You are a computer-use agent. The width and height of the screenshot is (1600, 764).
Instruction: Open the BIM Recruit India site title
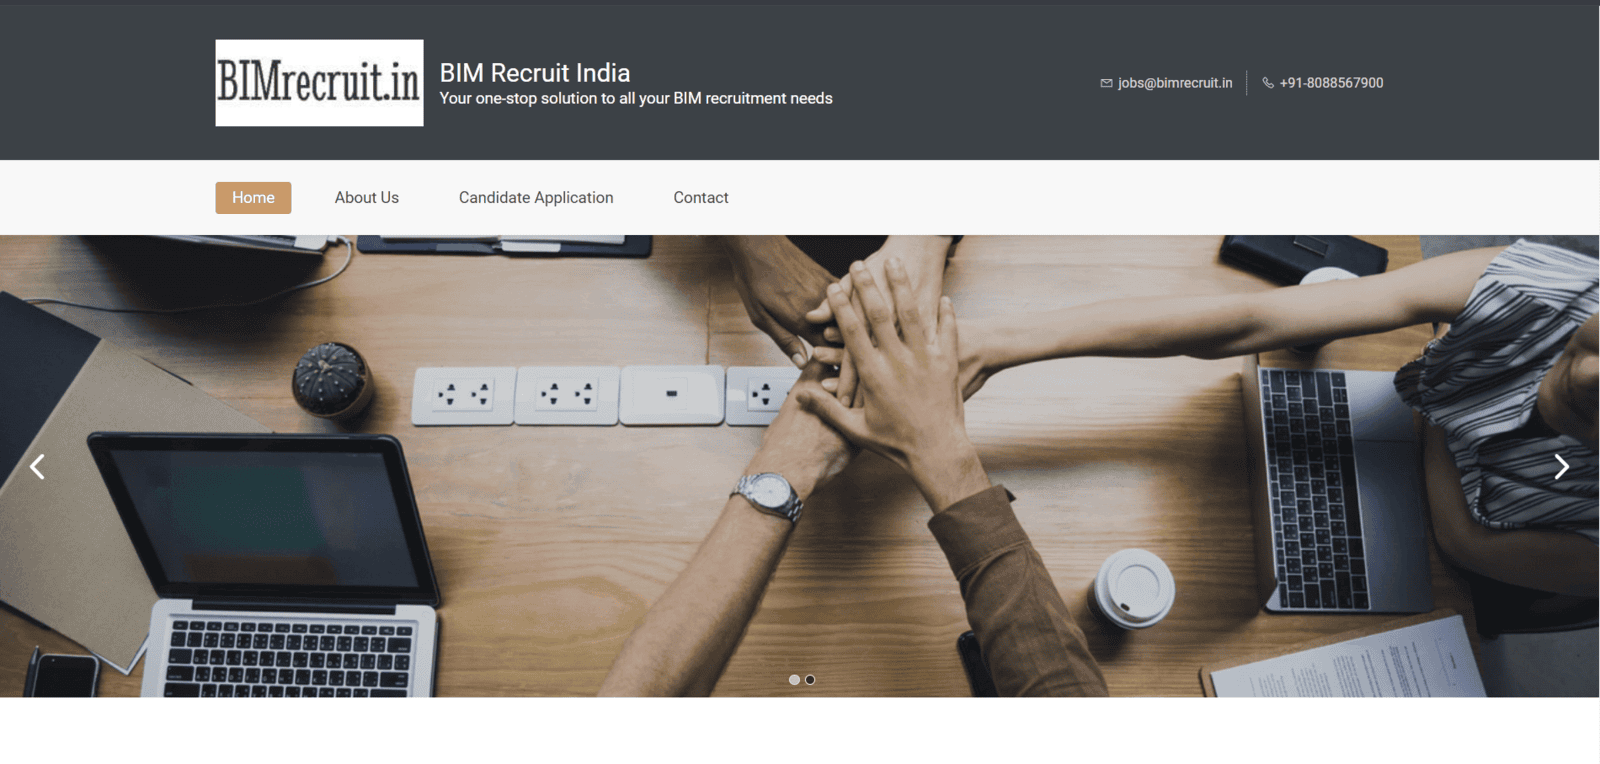[x=535, y=73]
